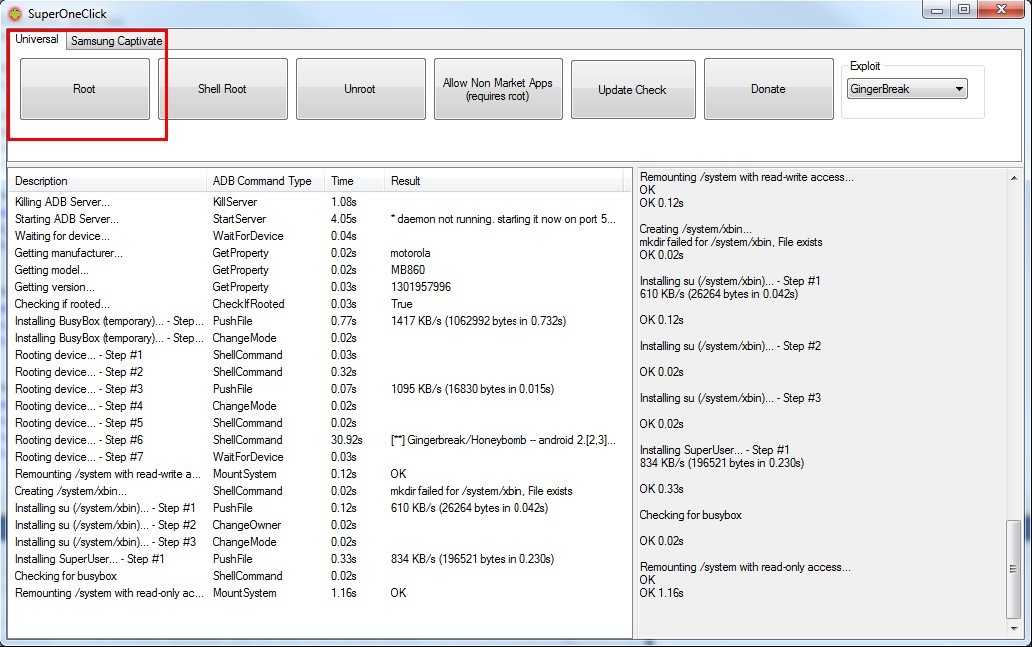Click Allow Non Market Apps button
Image resolution: width=1032 pixels, height=647 pixels.
(x=497, y=89)
